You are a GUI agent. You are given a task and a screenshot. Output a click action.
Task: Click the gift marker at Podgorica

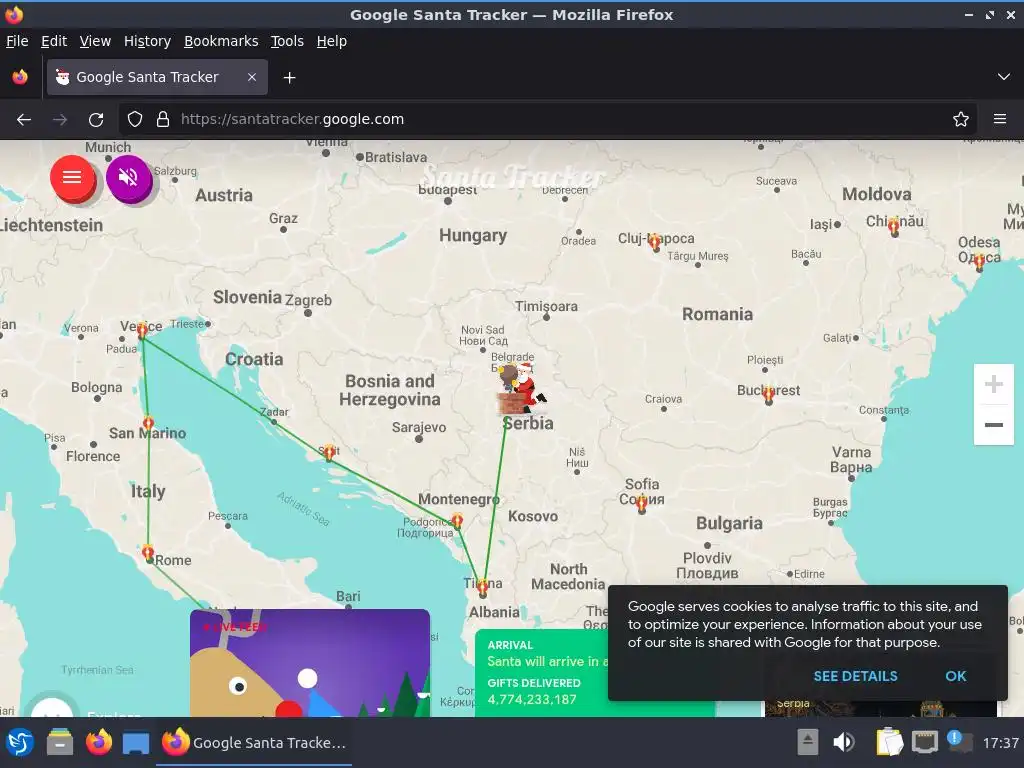click(457, 520)
